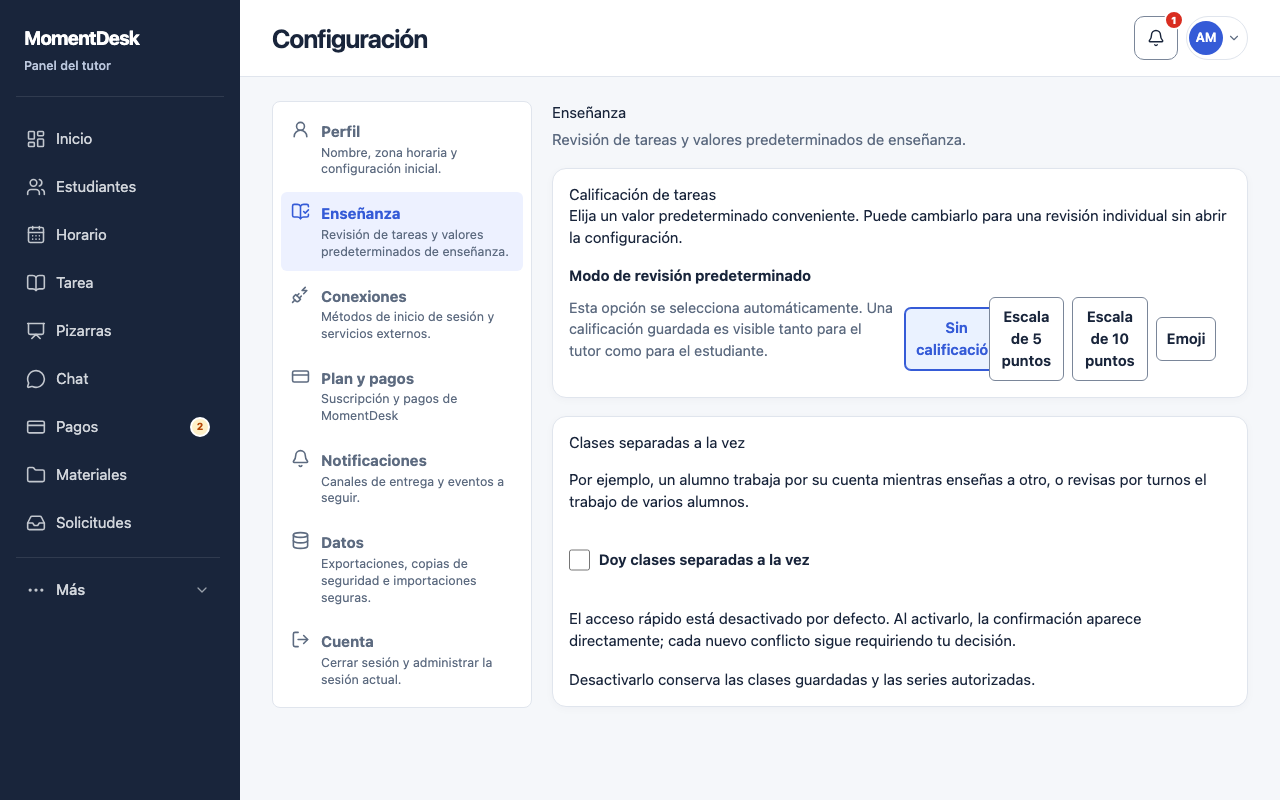Image resolution: width=1280 pixels, height=800 pixels.
Task: Click the Estudiantes people icon
Action: click(36, 187)
